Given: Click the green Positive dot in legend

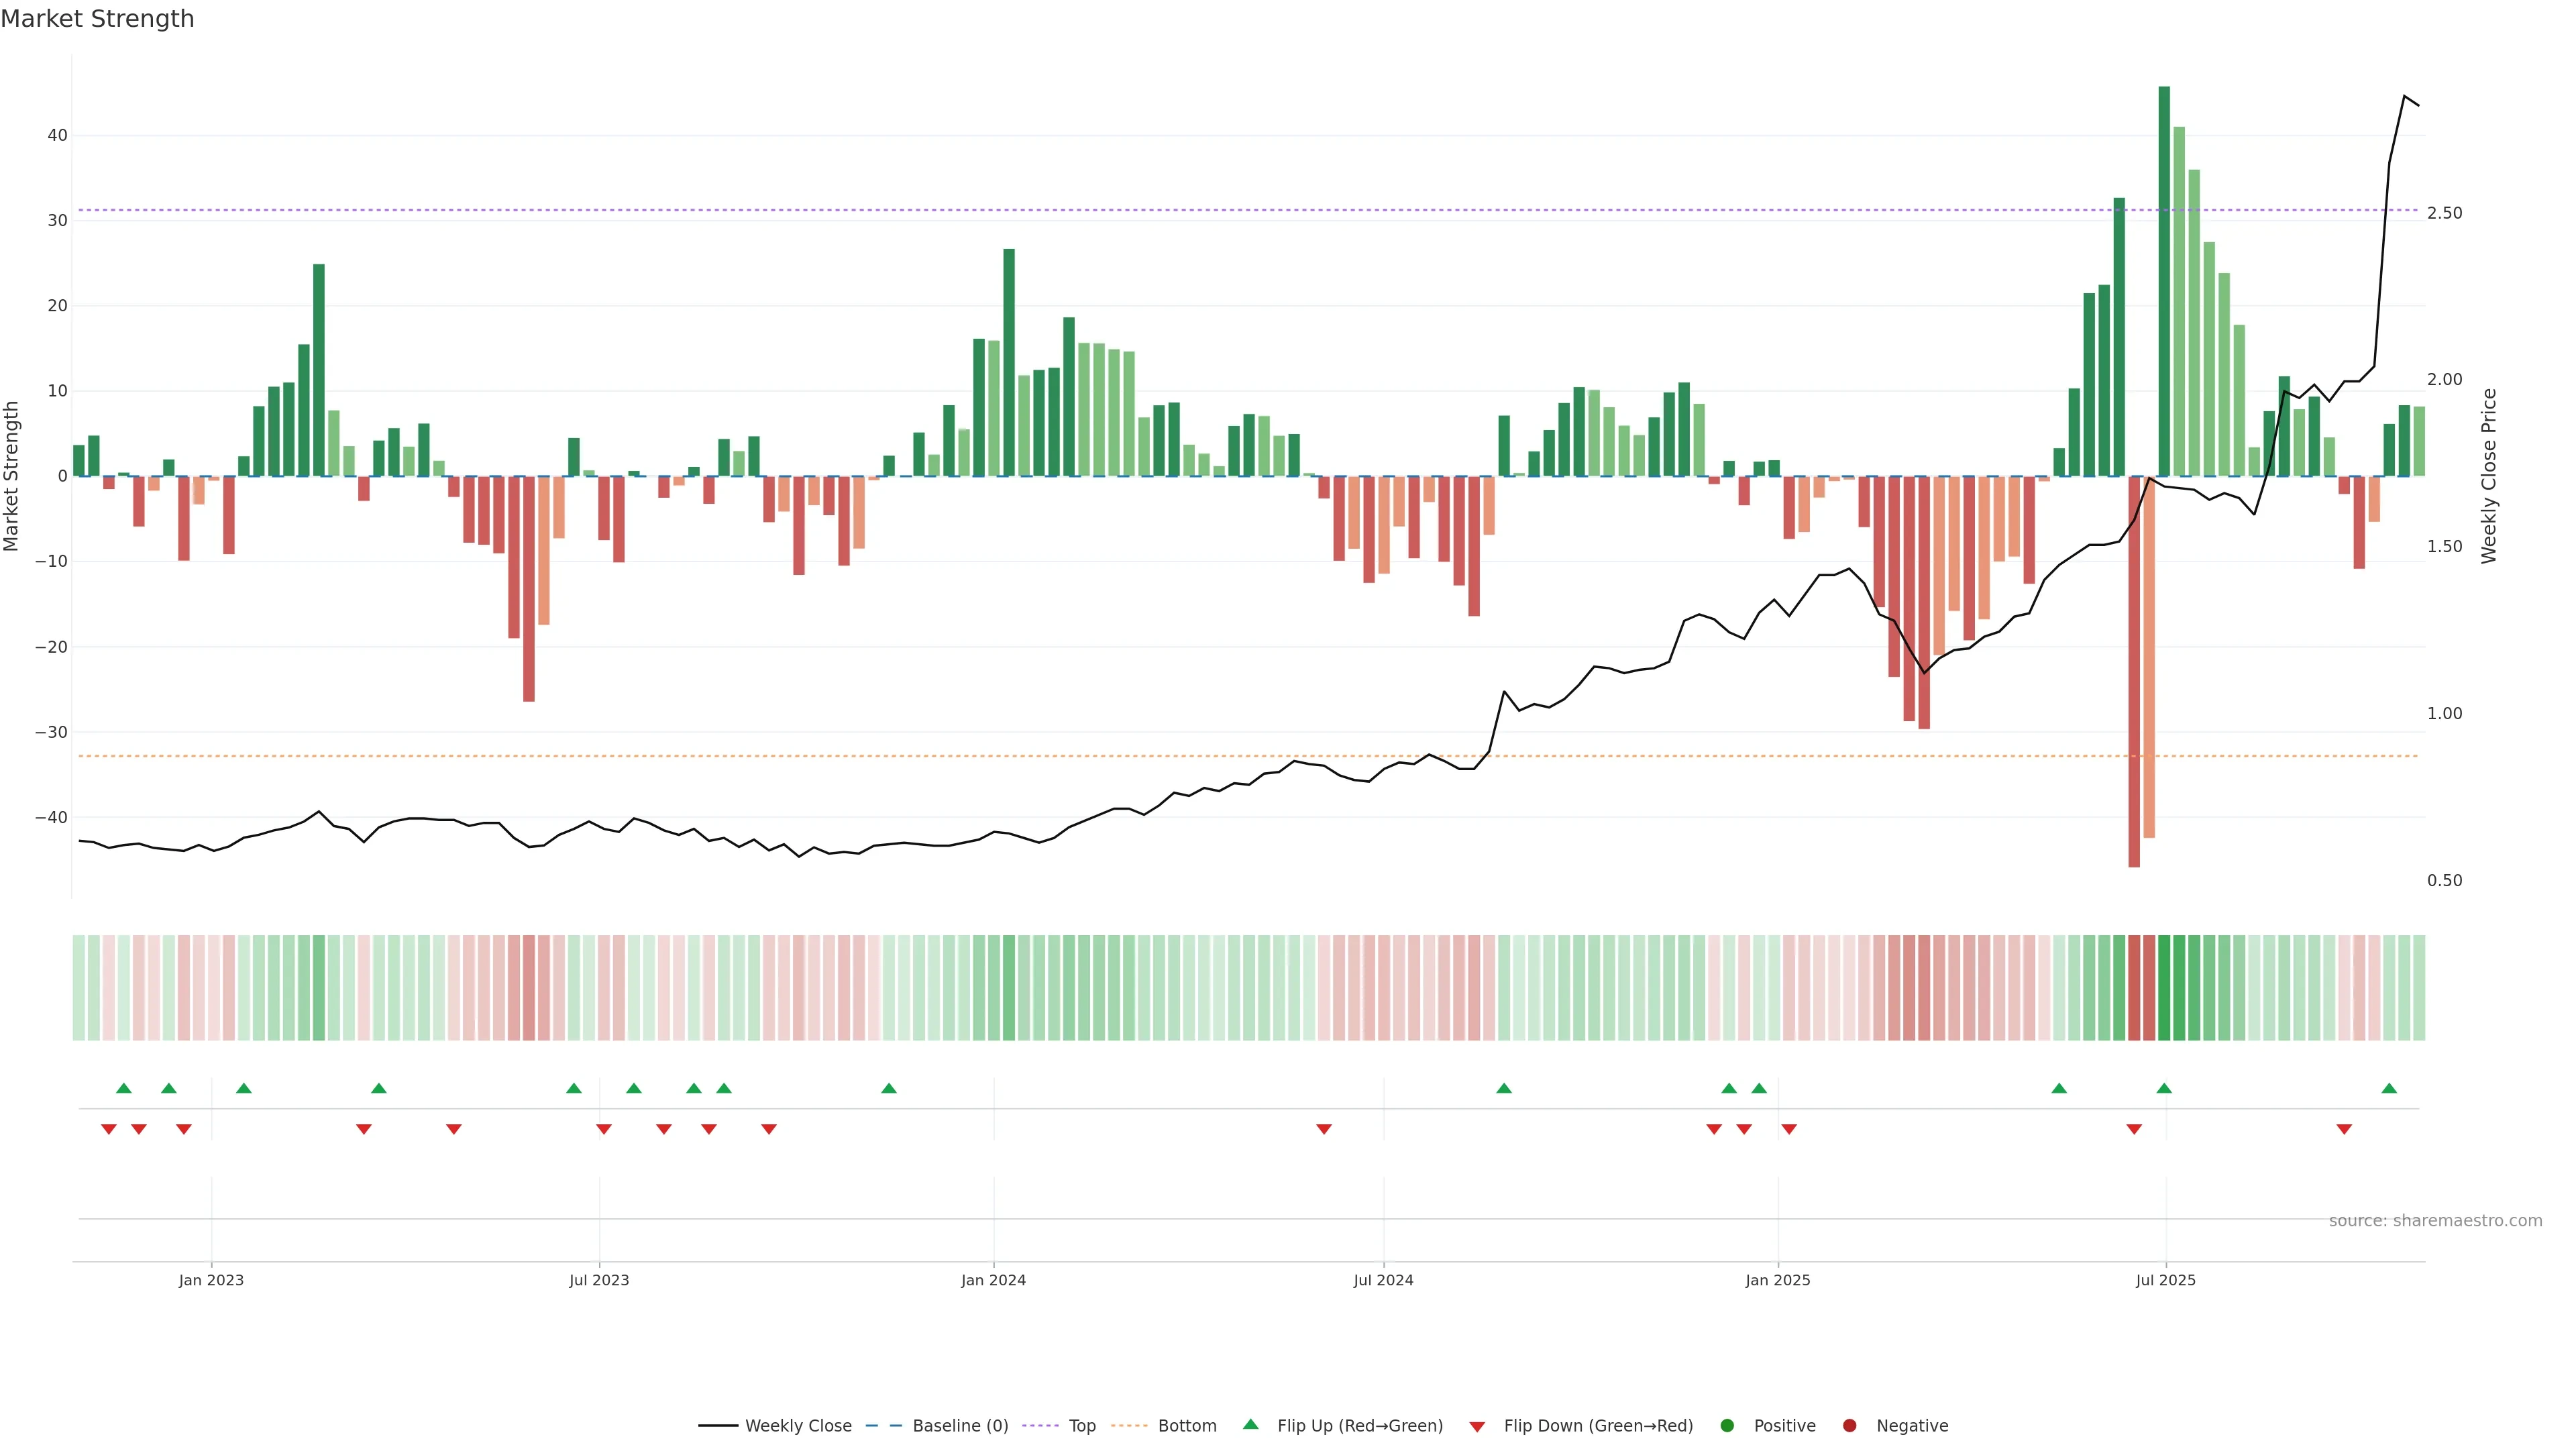Looking at the screenshot, I should pos(1727,1426).
